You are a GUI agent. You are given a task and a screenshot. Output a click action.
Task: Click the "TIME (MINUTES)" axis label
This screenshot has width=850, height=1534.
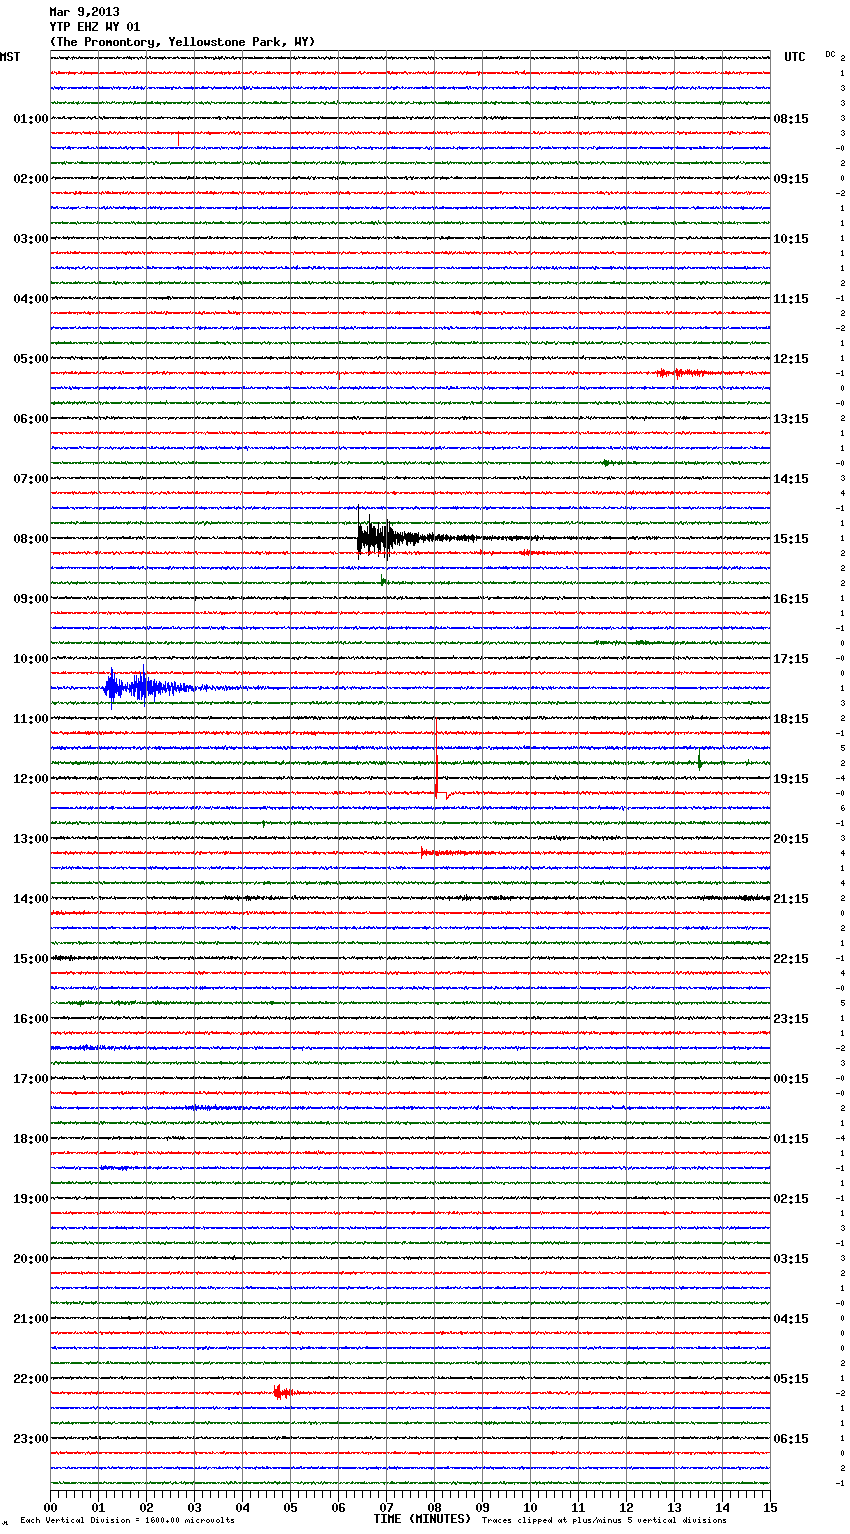422,1519
